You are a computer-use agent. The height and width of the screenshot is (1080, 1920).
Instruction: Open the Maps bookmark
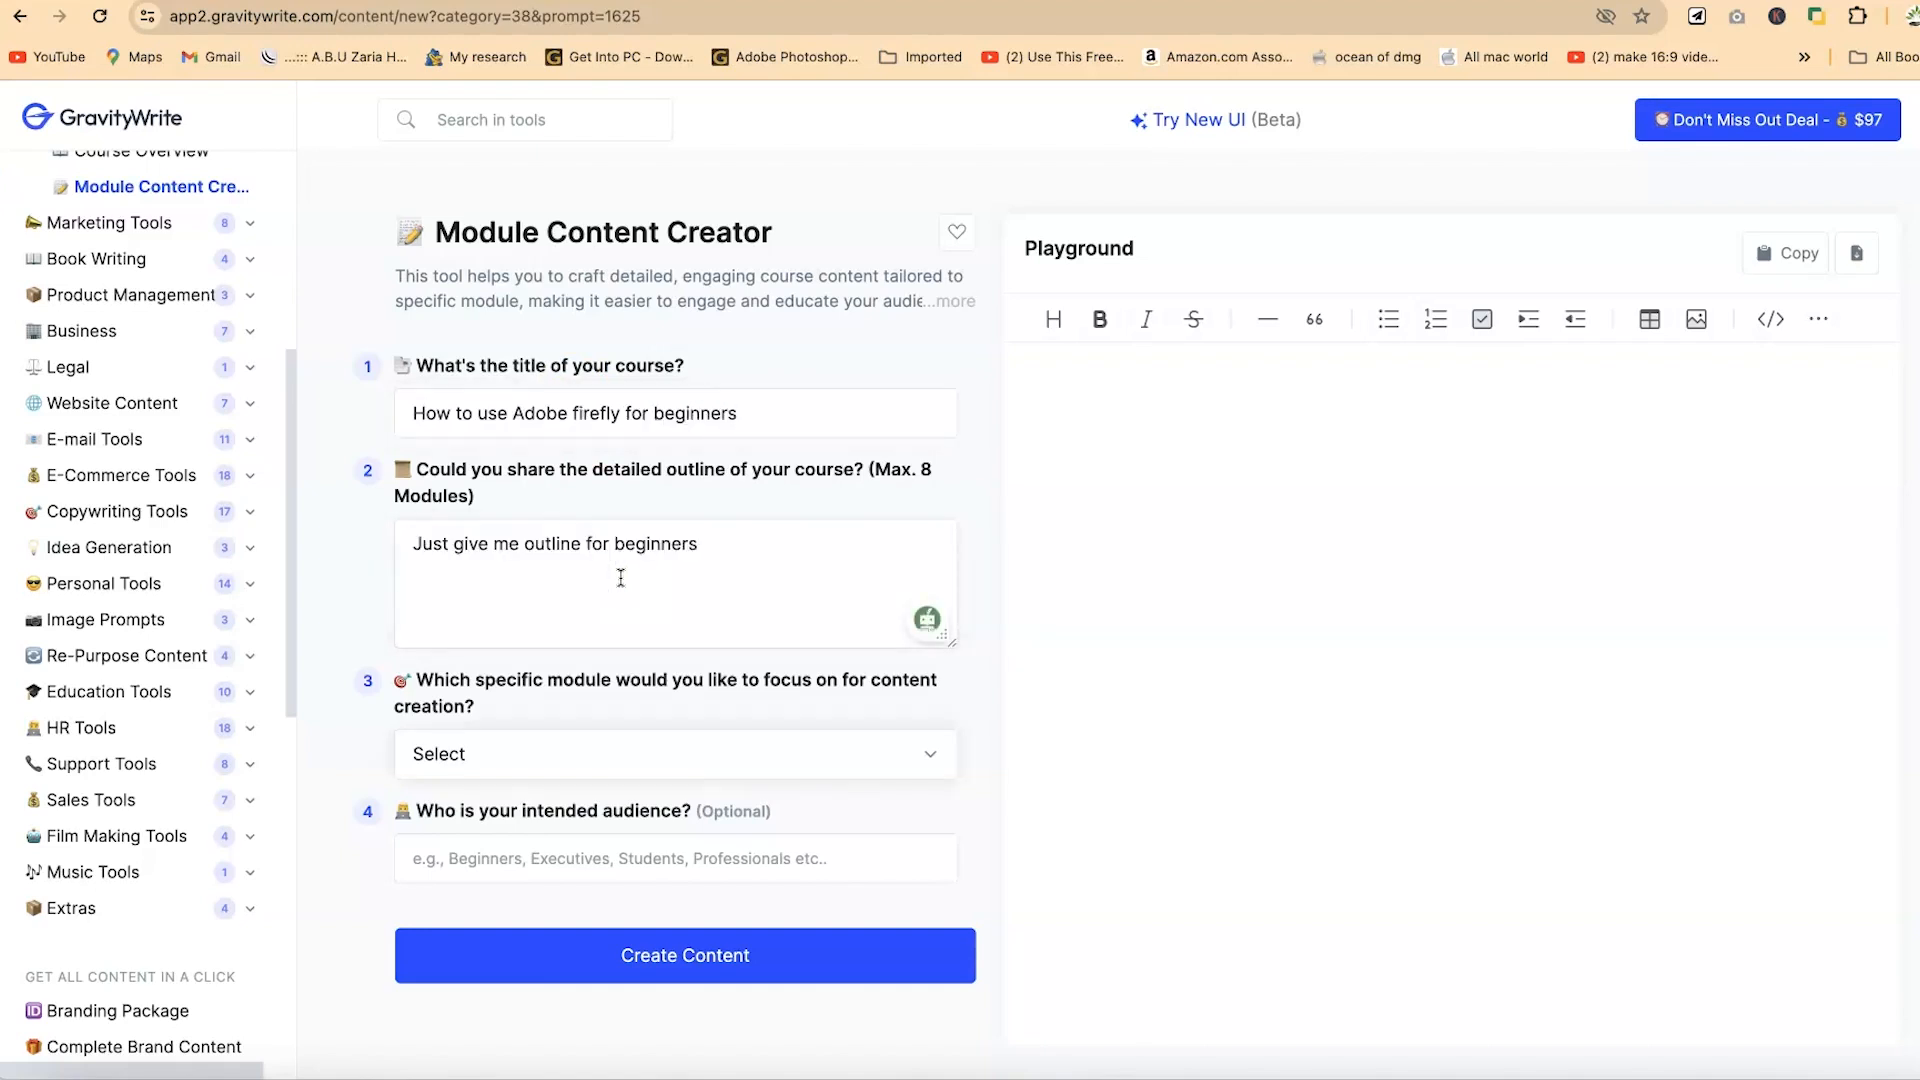tap(134, 57)
